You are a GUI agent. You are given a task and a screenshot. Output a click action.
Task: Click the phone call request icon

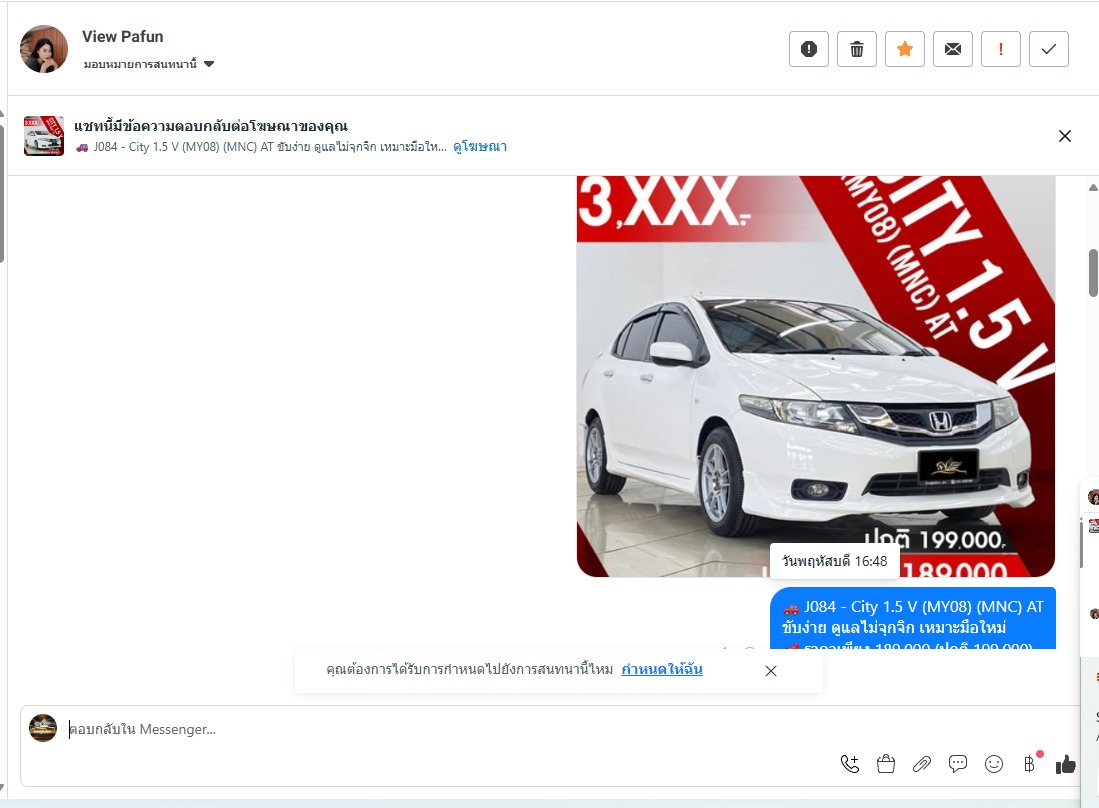[849, 764]
